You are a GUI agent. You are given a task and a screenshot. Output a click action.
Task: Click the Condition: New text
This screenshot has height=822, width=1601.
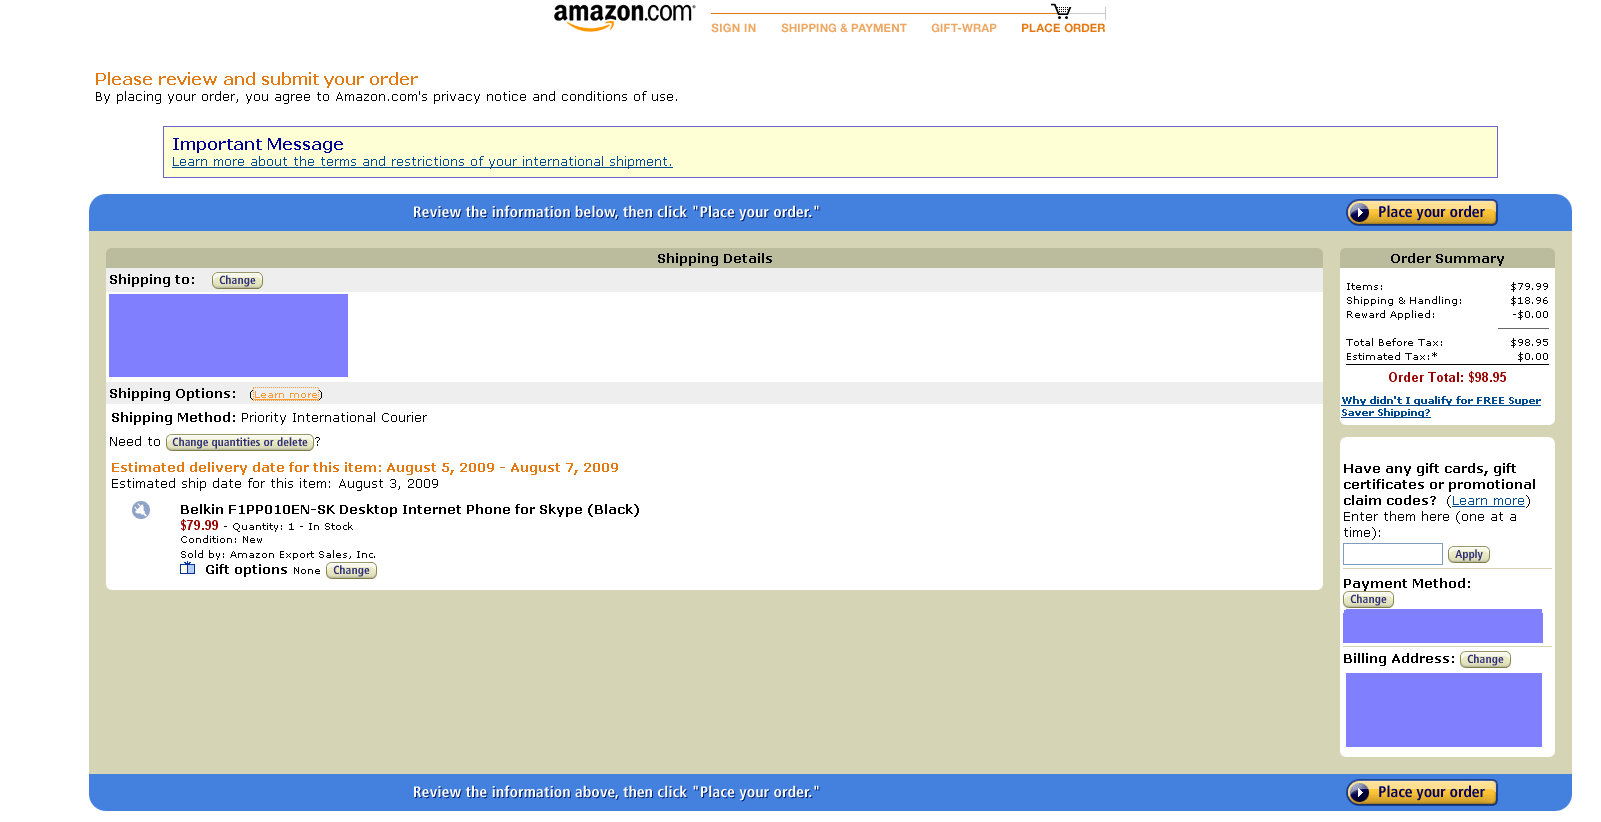click(x=221, y=539)
